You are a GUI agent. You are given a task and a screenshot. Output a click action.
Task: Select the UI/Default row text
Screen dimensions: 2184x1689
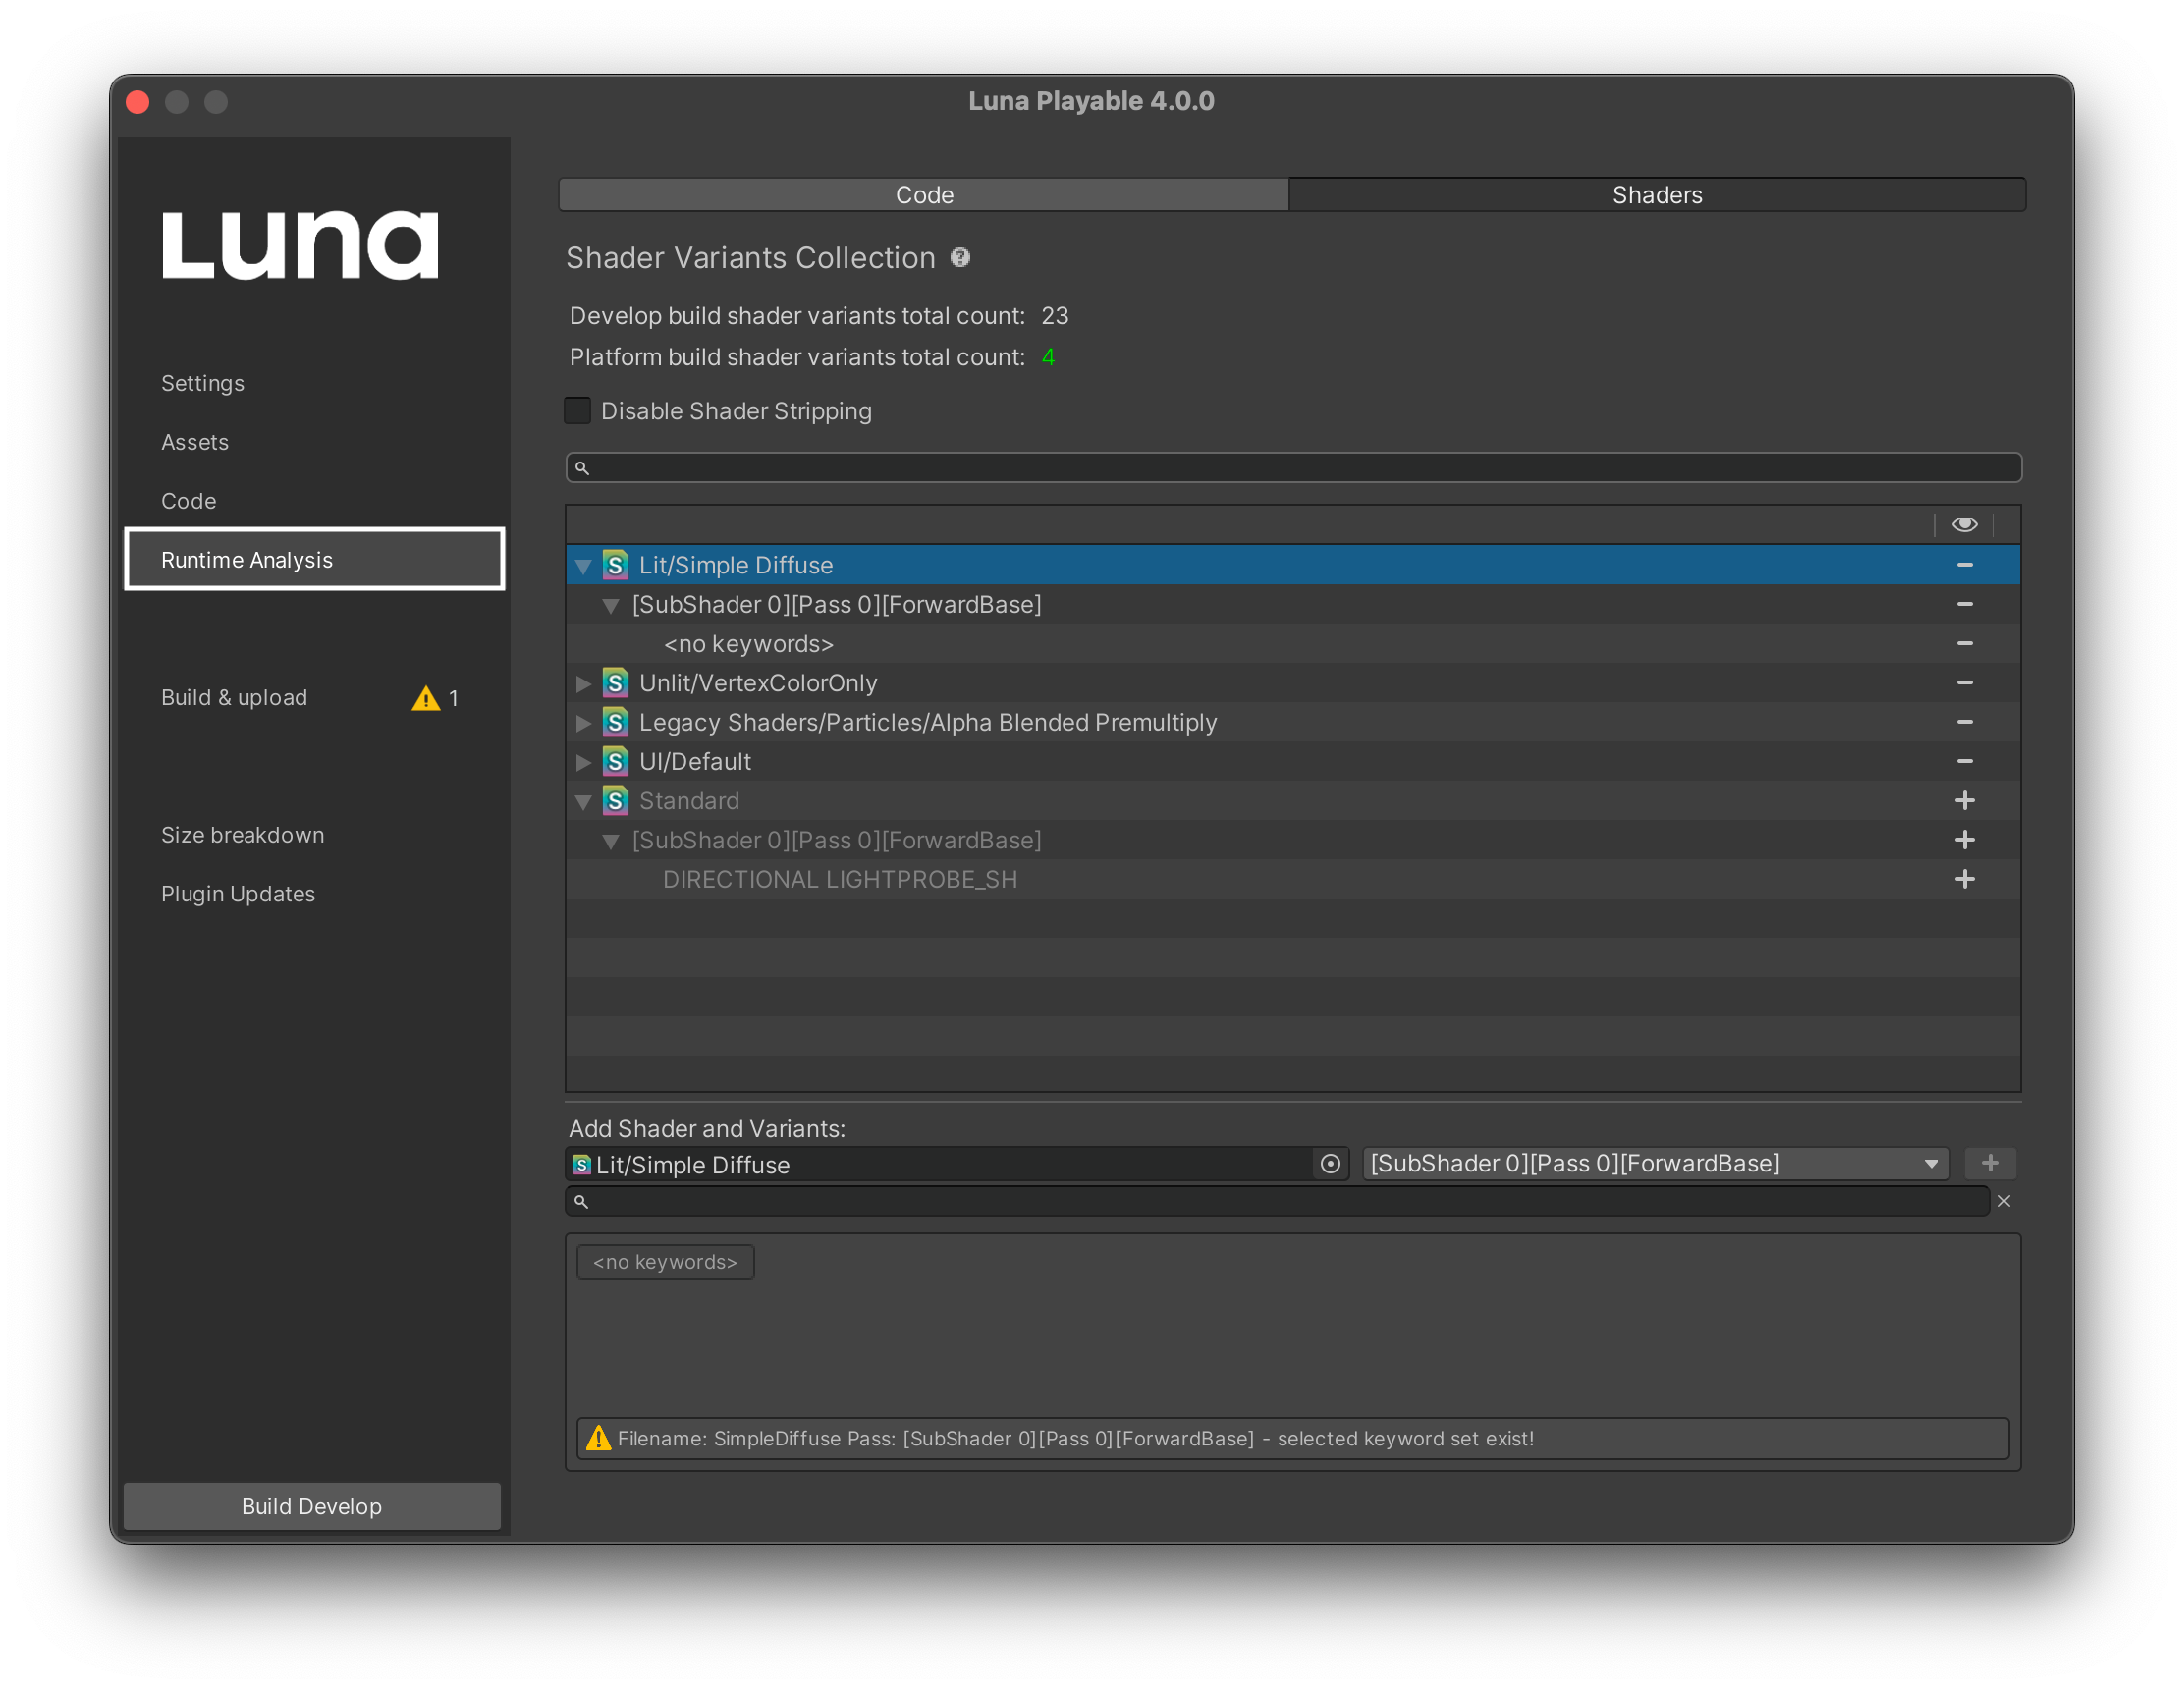(x=695, y=761)
